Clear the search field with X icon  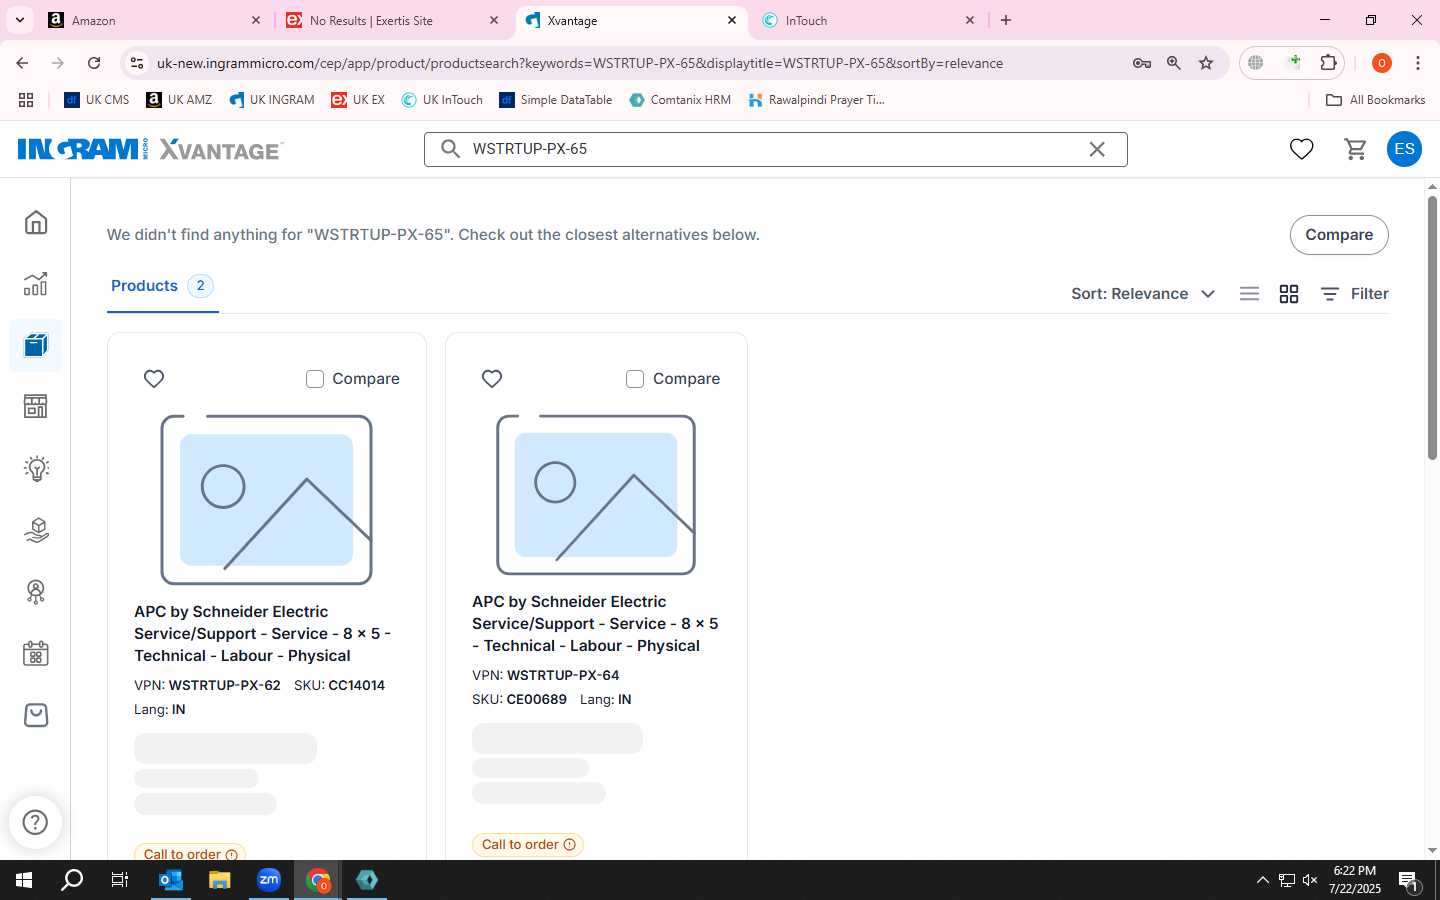pos(1097,149)
